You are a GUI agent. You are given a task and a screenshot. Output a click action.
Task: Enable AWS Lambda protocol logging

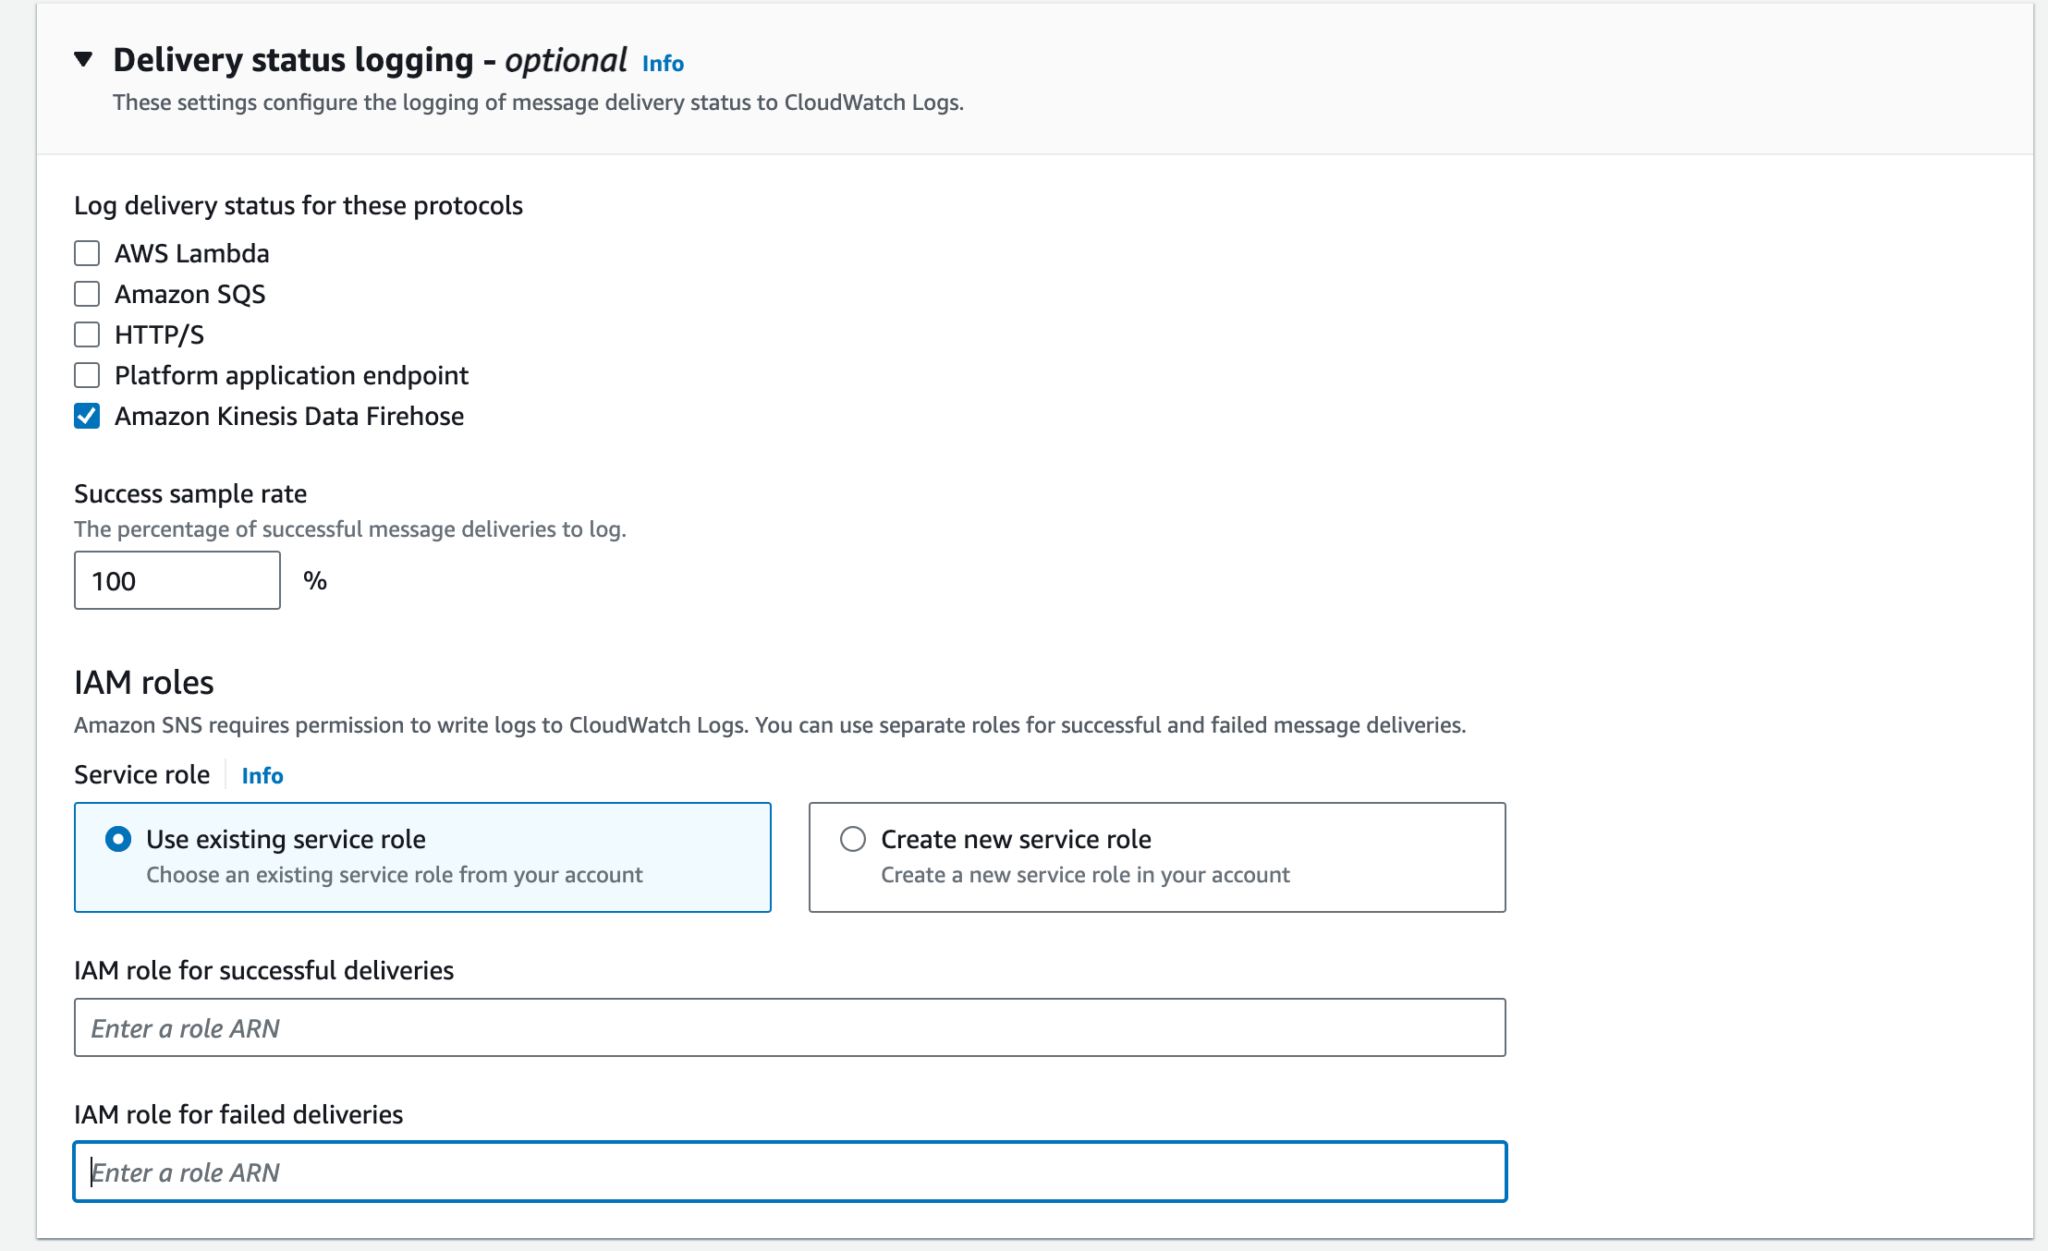[86, 253]
